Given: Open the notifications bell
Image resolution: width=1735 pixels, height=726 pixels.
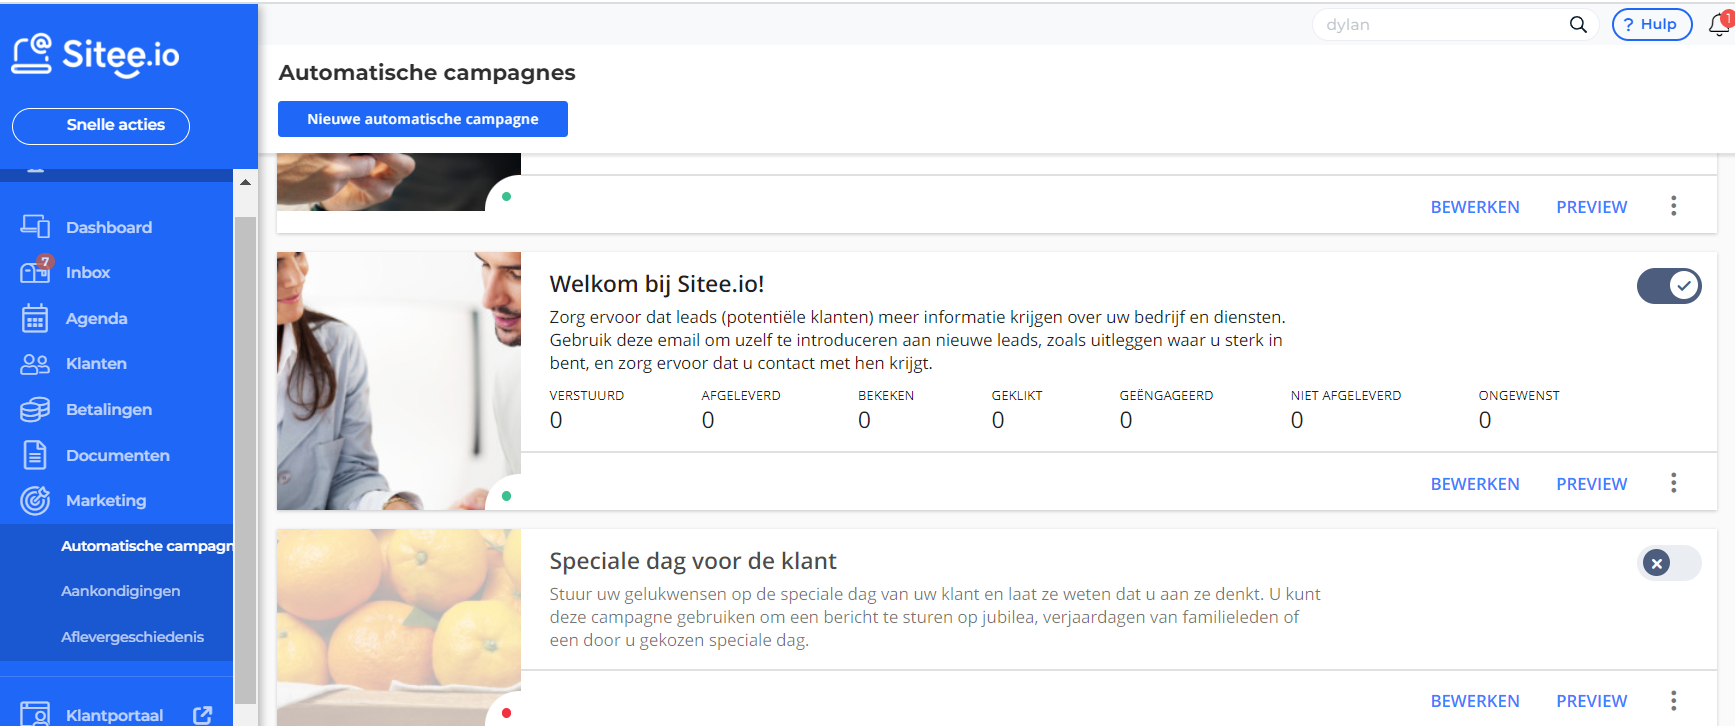Looking at the screenshot, I should coord(1719,25).
